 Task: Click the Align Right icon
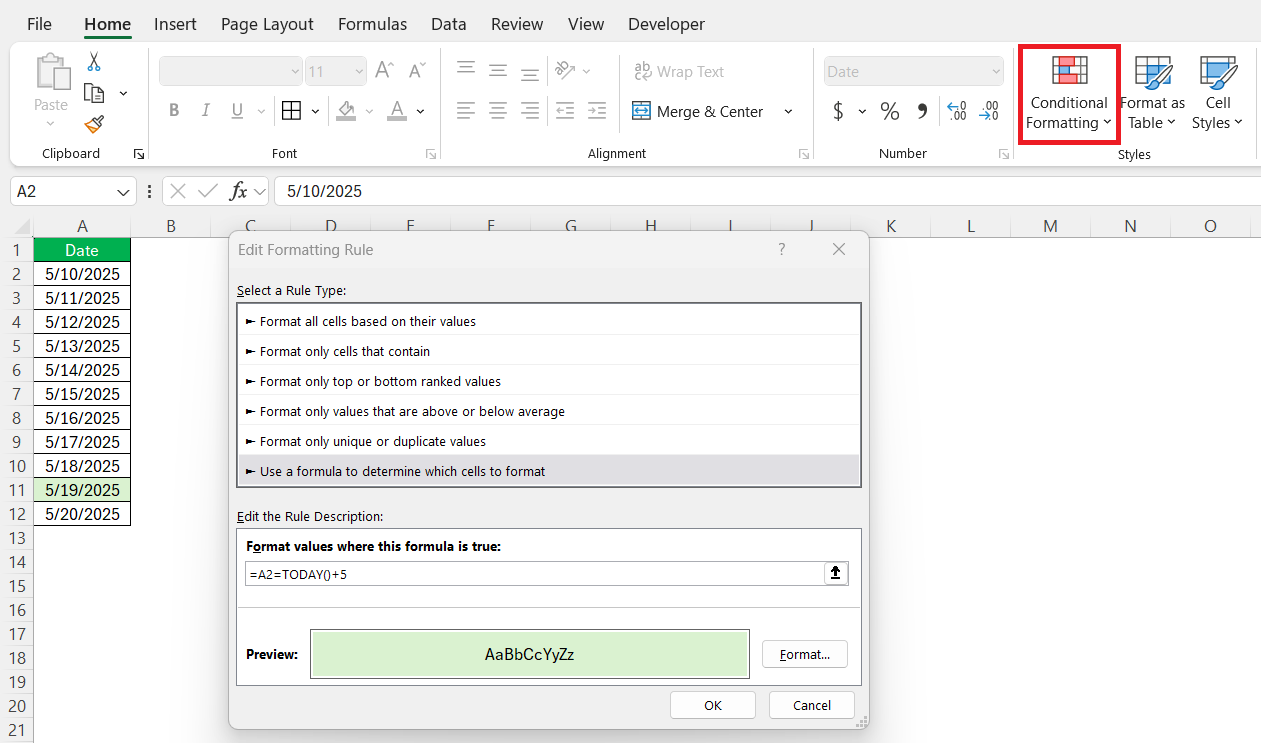[530, 111]
